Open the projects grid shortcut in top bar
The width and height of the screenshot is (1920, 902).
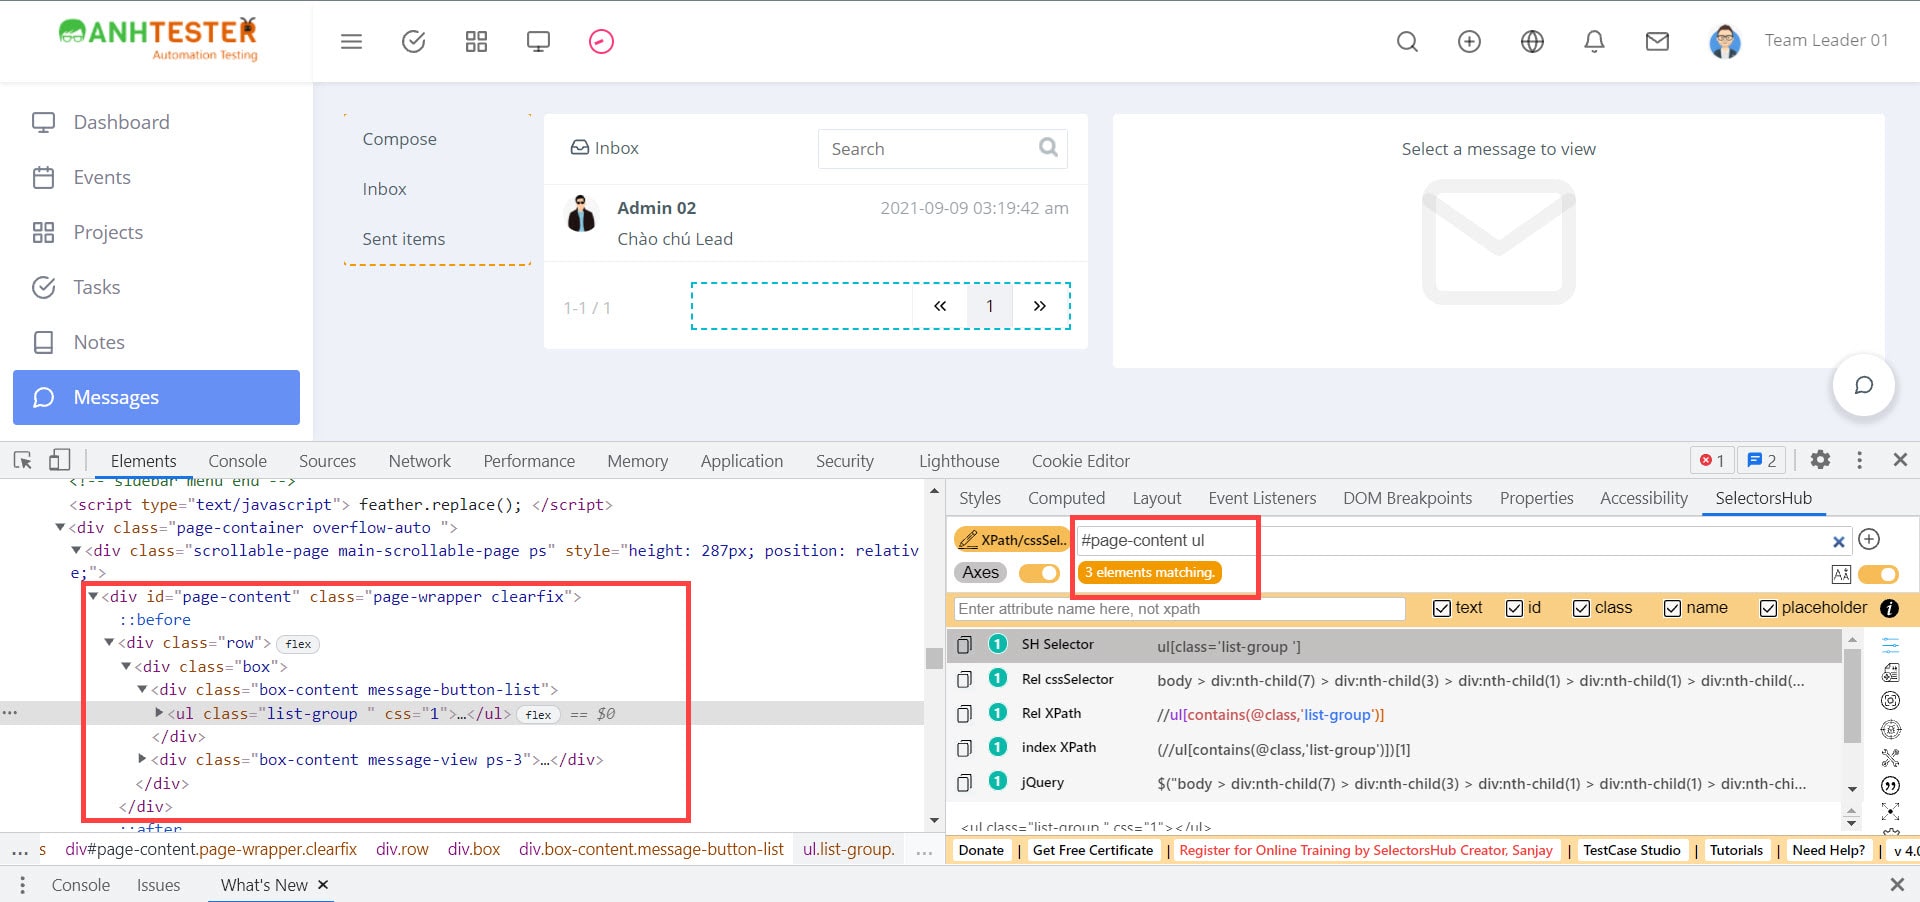point(476,41)
